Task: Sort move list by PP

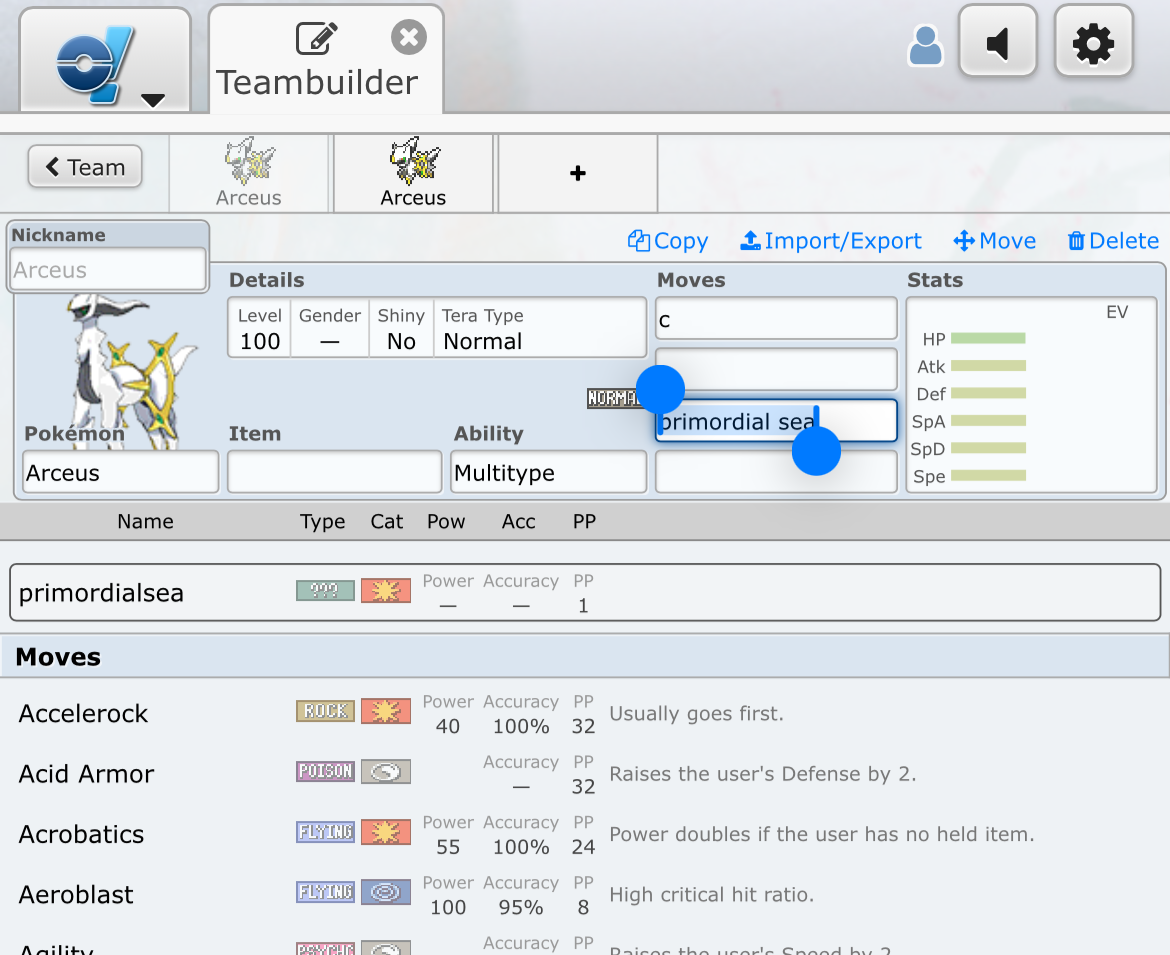Action: coord(584,522)
